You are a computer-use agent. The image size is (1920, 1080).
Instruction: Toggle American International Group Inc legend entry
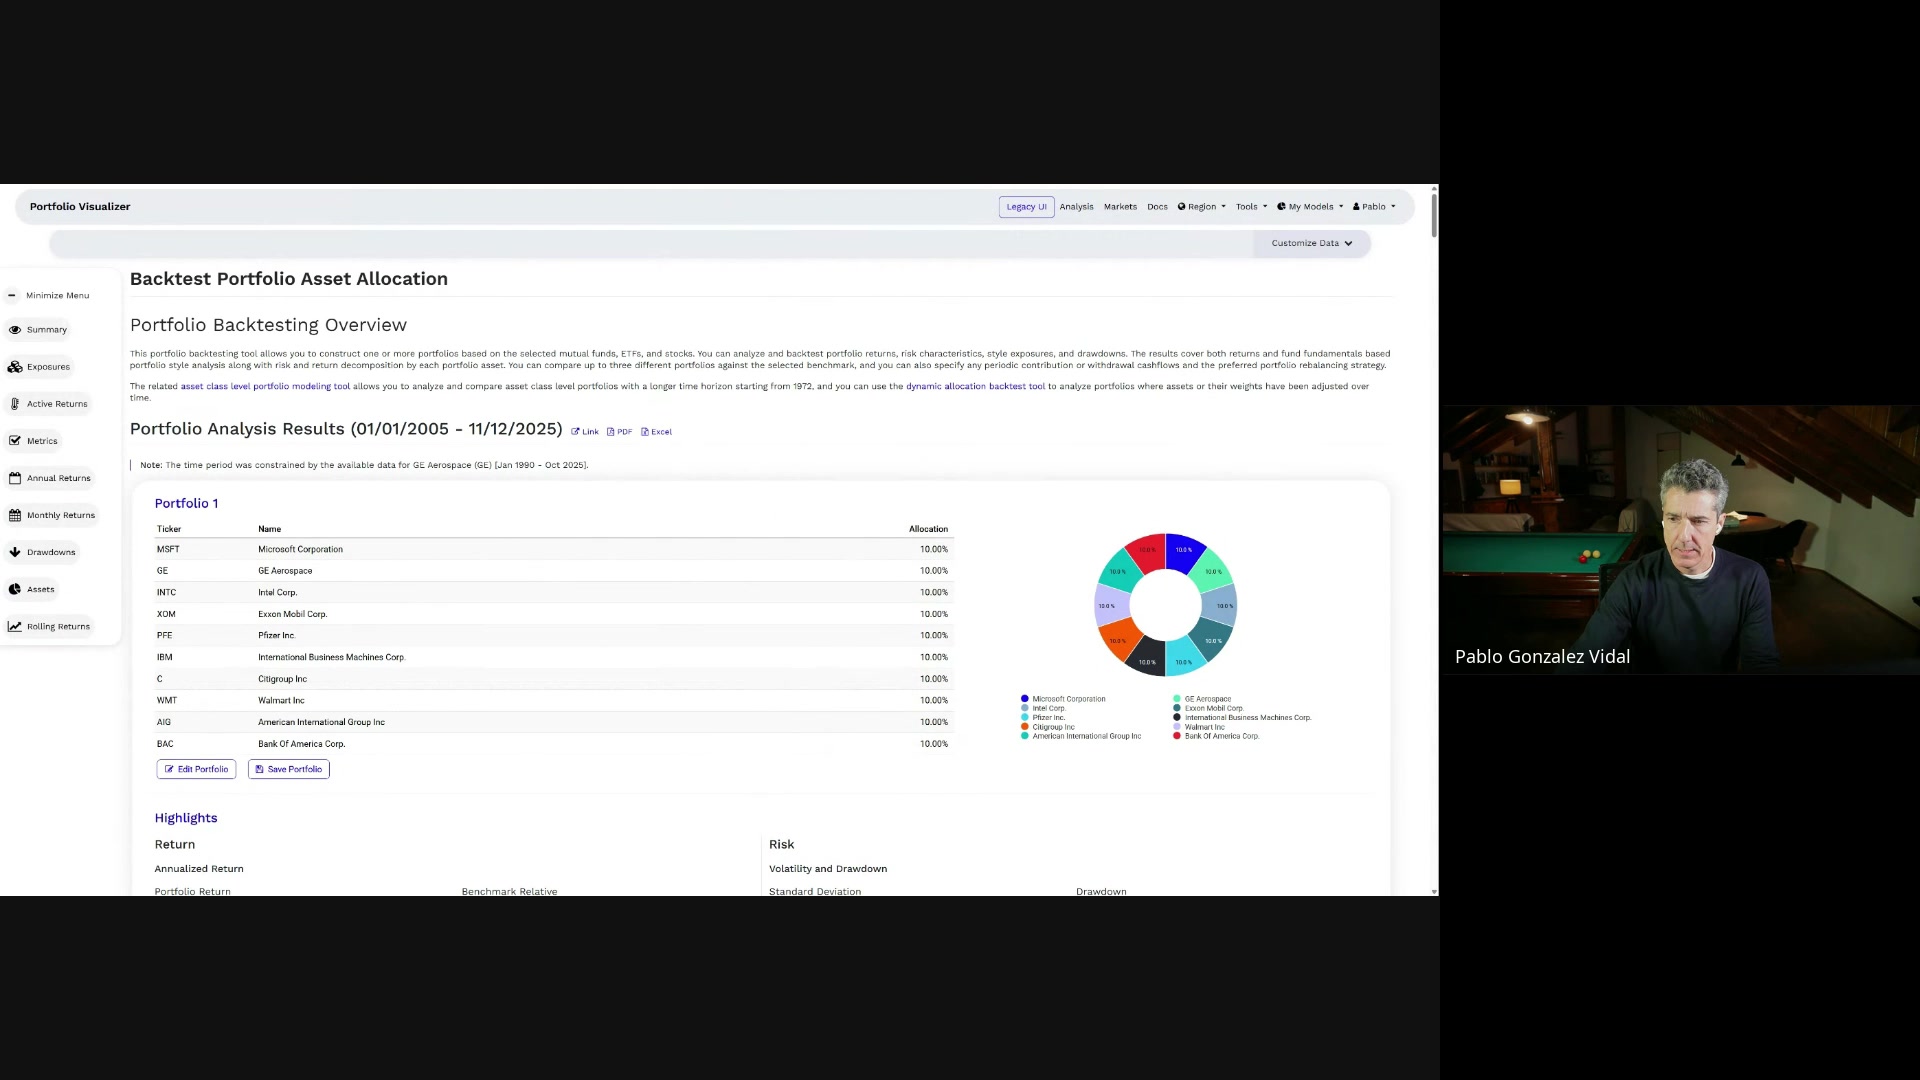point(1081,736)
